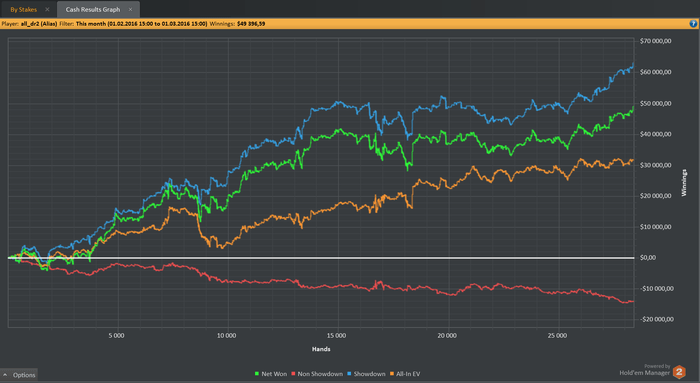700x383 pixels.
Task: Close the By Stakes tab
Action: (47, 9)
